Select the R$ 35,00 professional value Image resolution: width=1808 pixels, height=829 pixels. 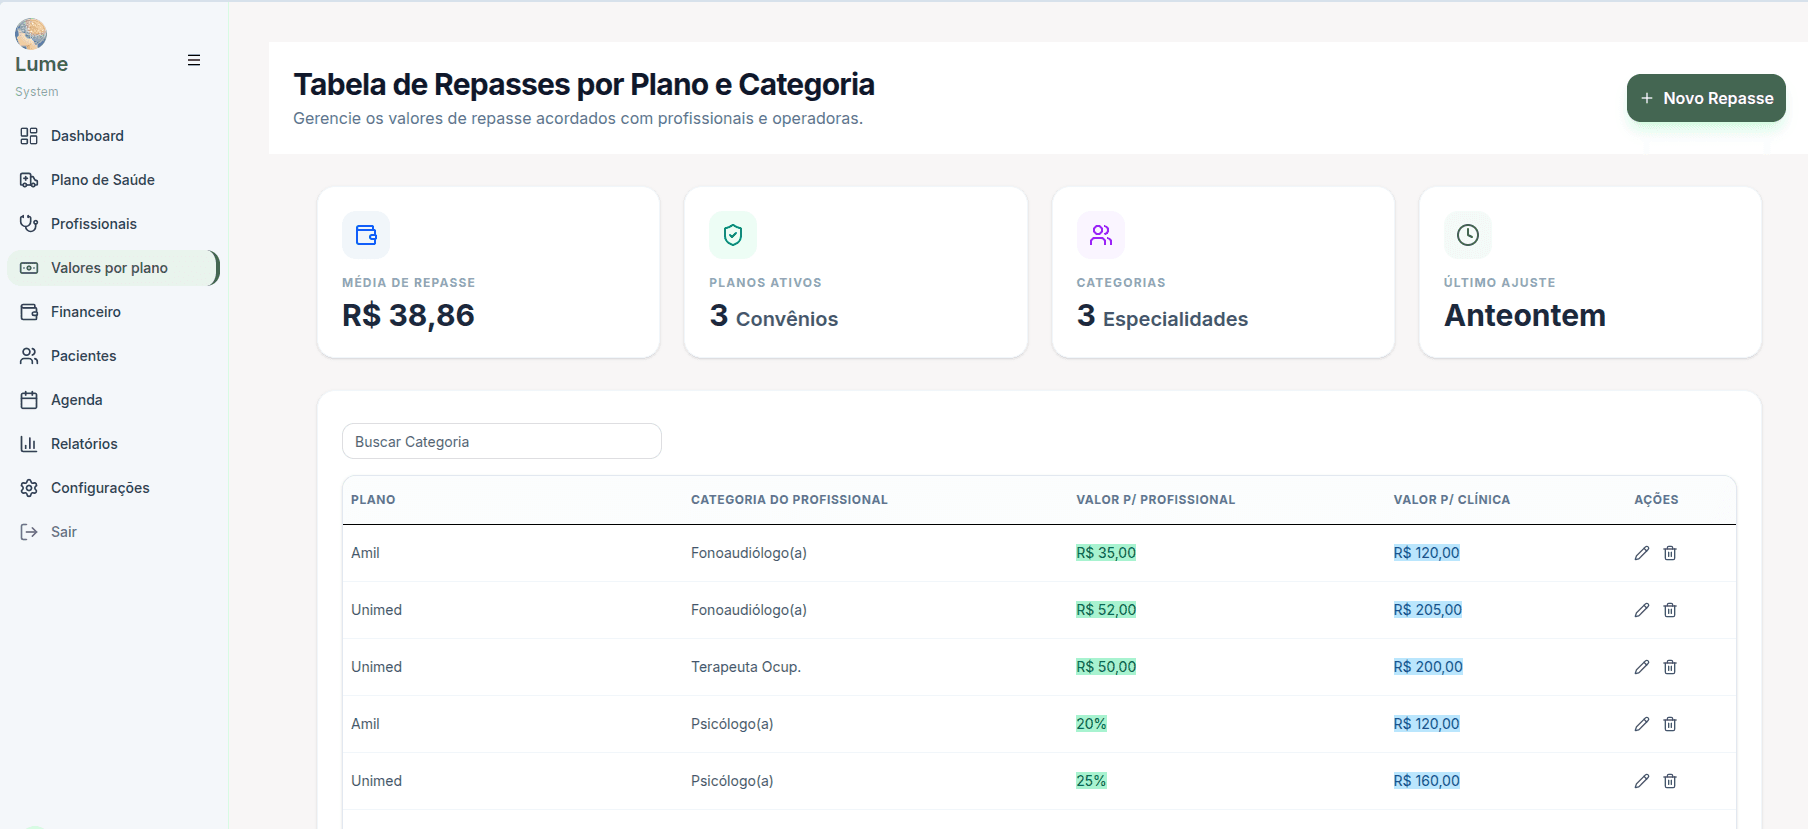1106,553
